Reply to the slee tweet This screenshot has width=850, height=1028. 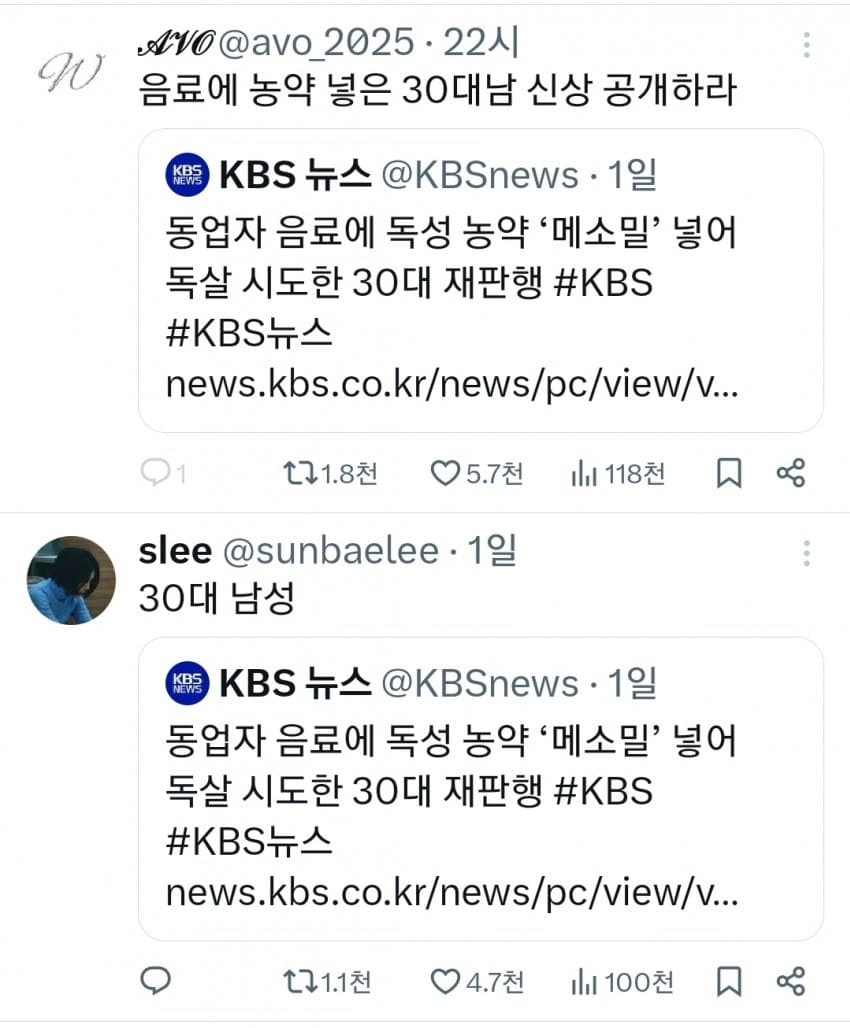[156, 981]
